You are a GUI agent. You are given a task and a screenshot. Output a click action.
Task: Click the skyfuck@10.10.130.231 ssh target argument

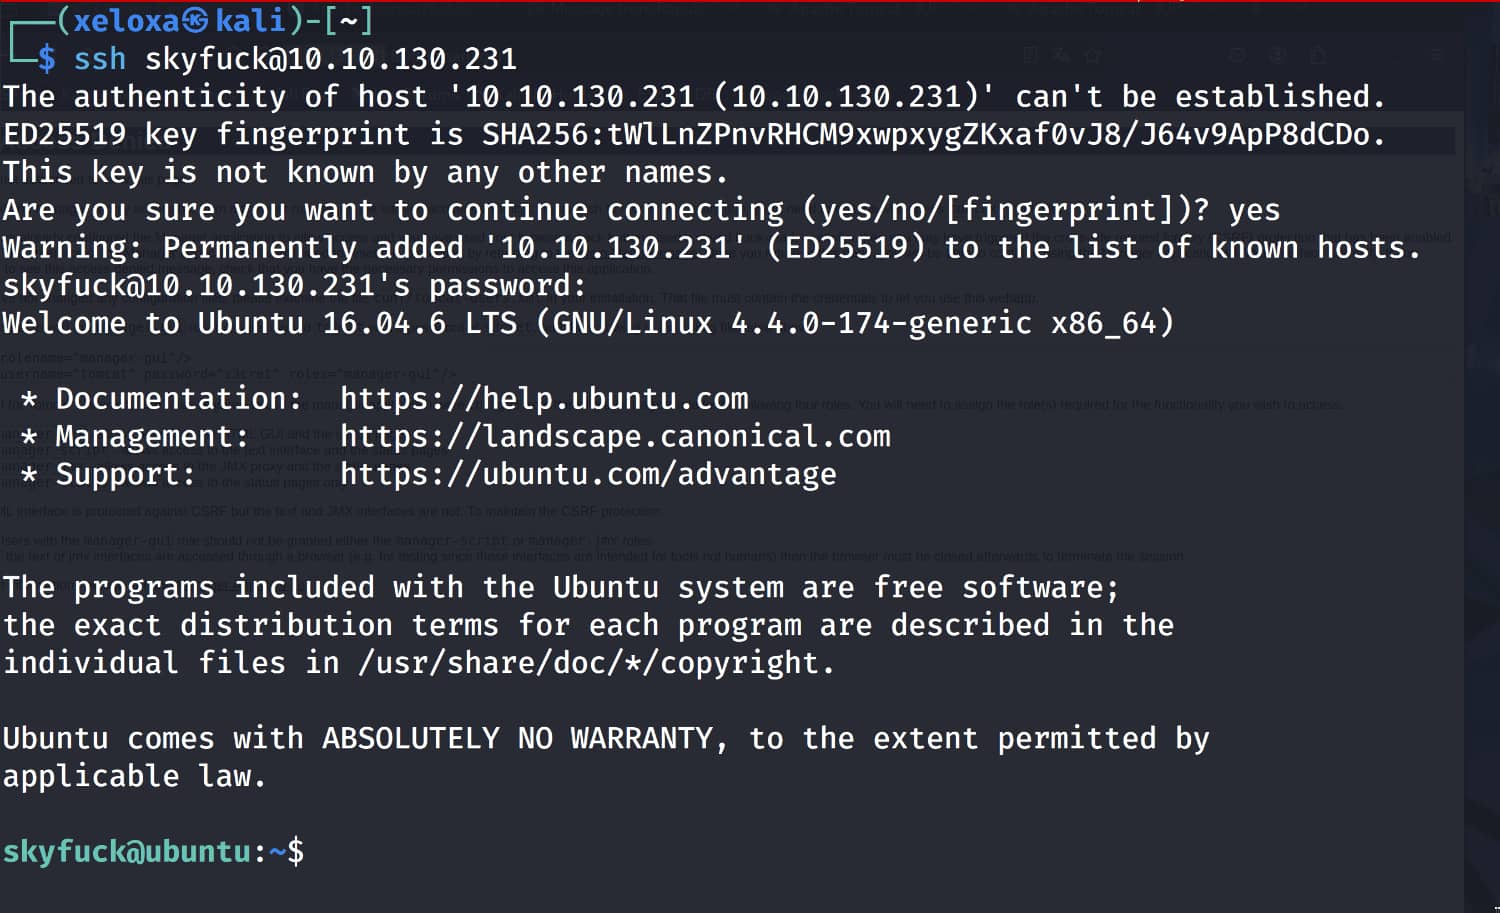tap(331, 59)
